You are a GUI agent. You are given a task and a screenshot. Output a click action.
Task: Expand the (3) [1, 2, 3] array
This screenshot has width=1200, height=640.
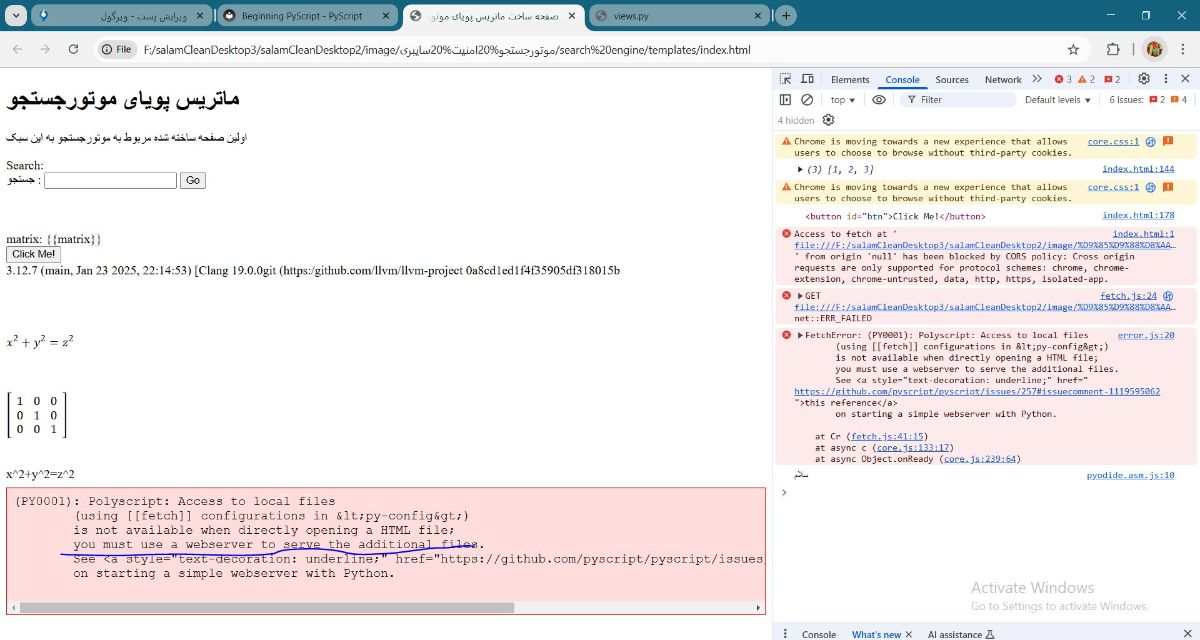coord(800,170)
